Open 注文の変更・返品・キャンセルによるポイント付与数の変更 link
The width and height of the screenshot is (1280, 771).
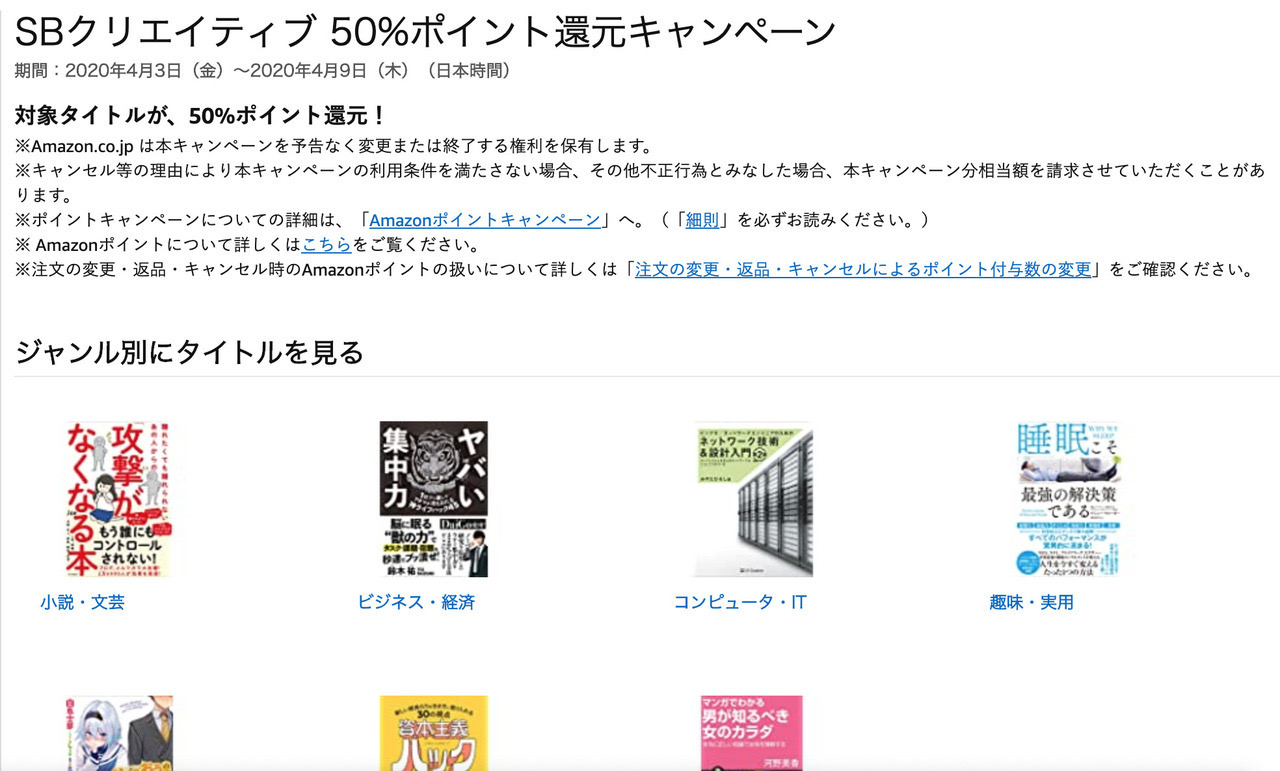[x=863, y=270]
